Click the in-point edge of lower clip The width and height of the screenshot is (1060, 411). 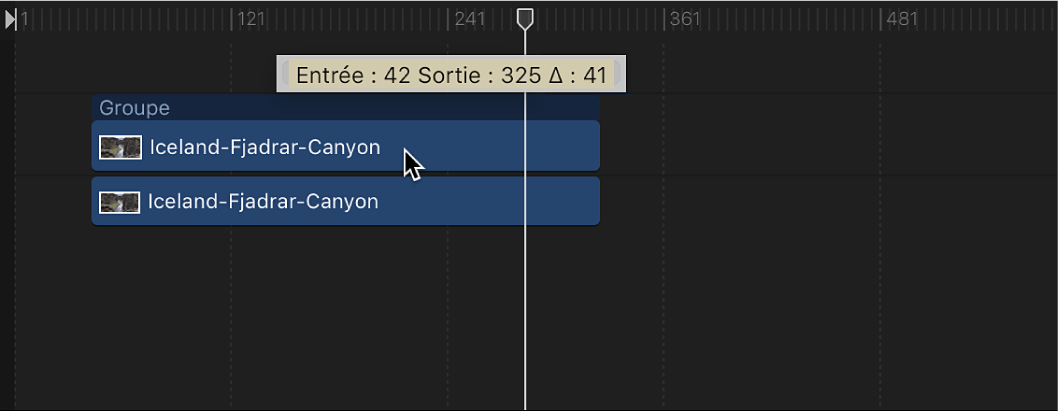point(94,201)
